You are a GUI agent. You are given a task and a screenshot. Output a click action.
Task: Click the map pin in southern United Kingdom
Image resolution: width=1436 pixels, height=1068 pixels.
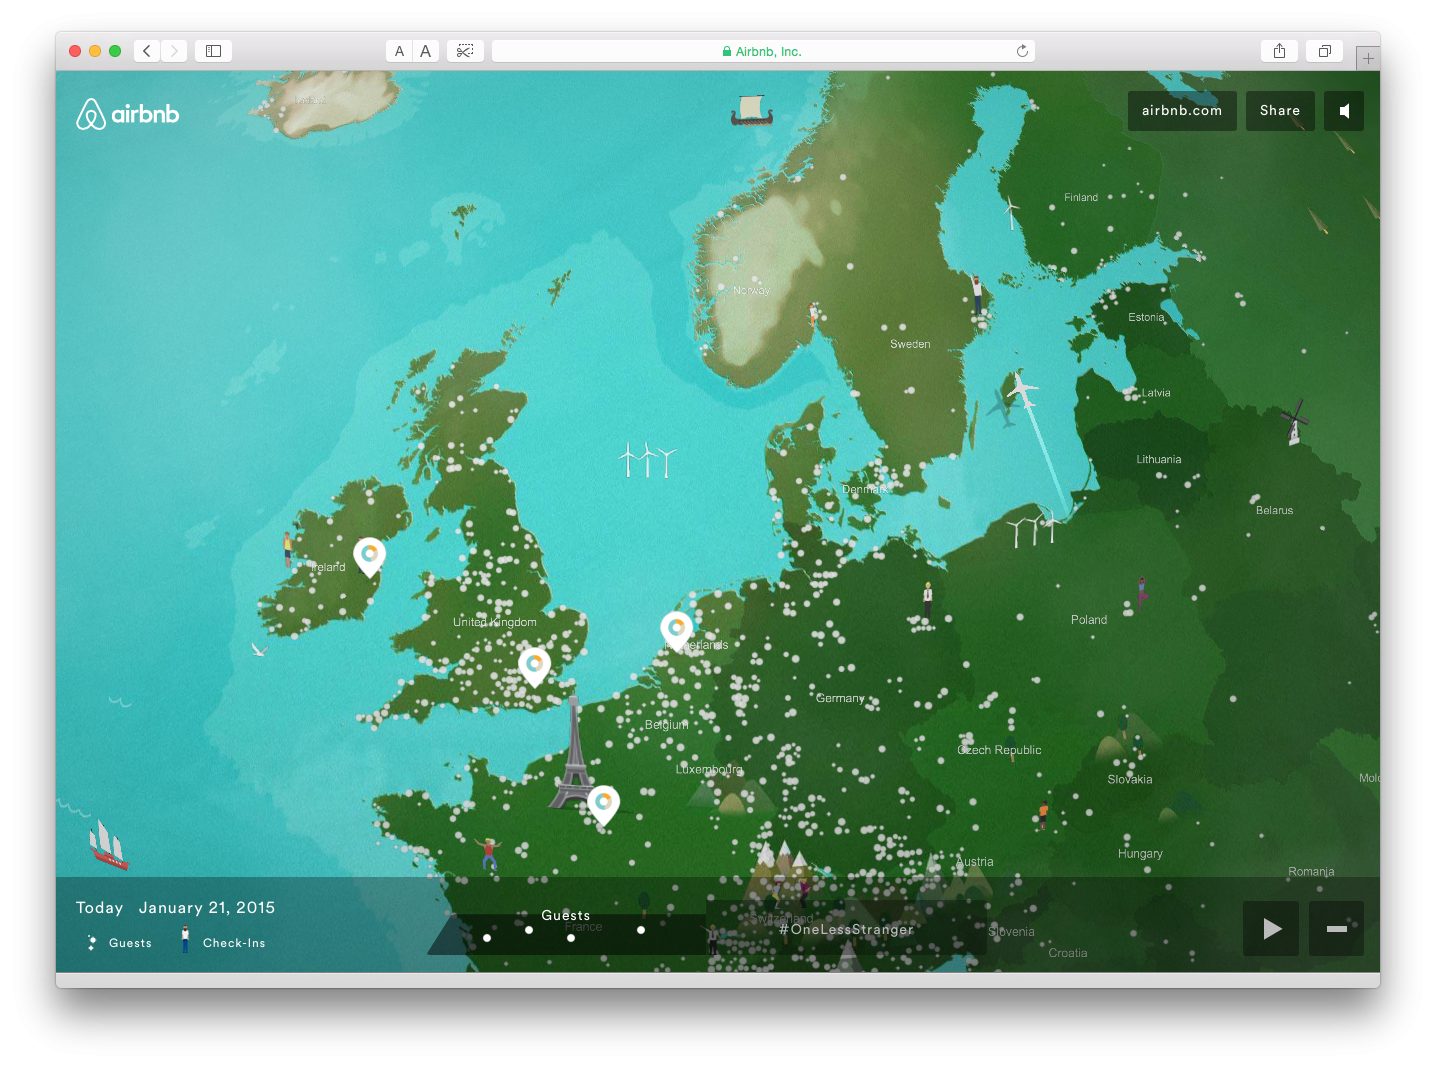535,667
